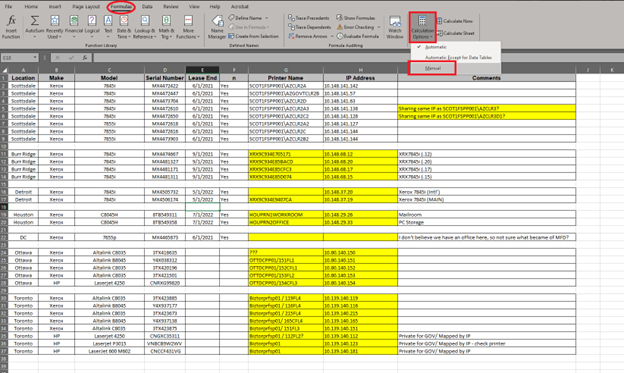Toggle Show Formulas

[x=356, y=18]
